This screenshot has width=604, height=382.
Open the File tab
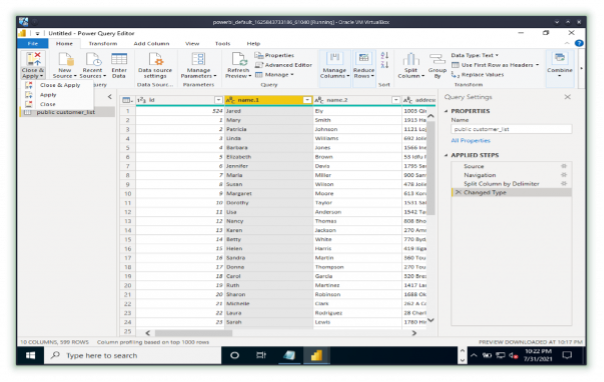coord(33,44)
